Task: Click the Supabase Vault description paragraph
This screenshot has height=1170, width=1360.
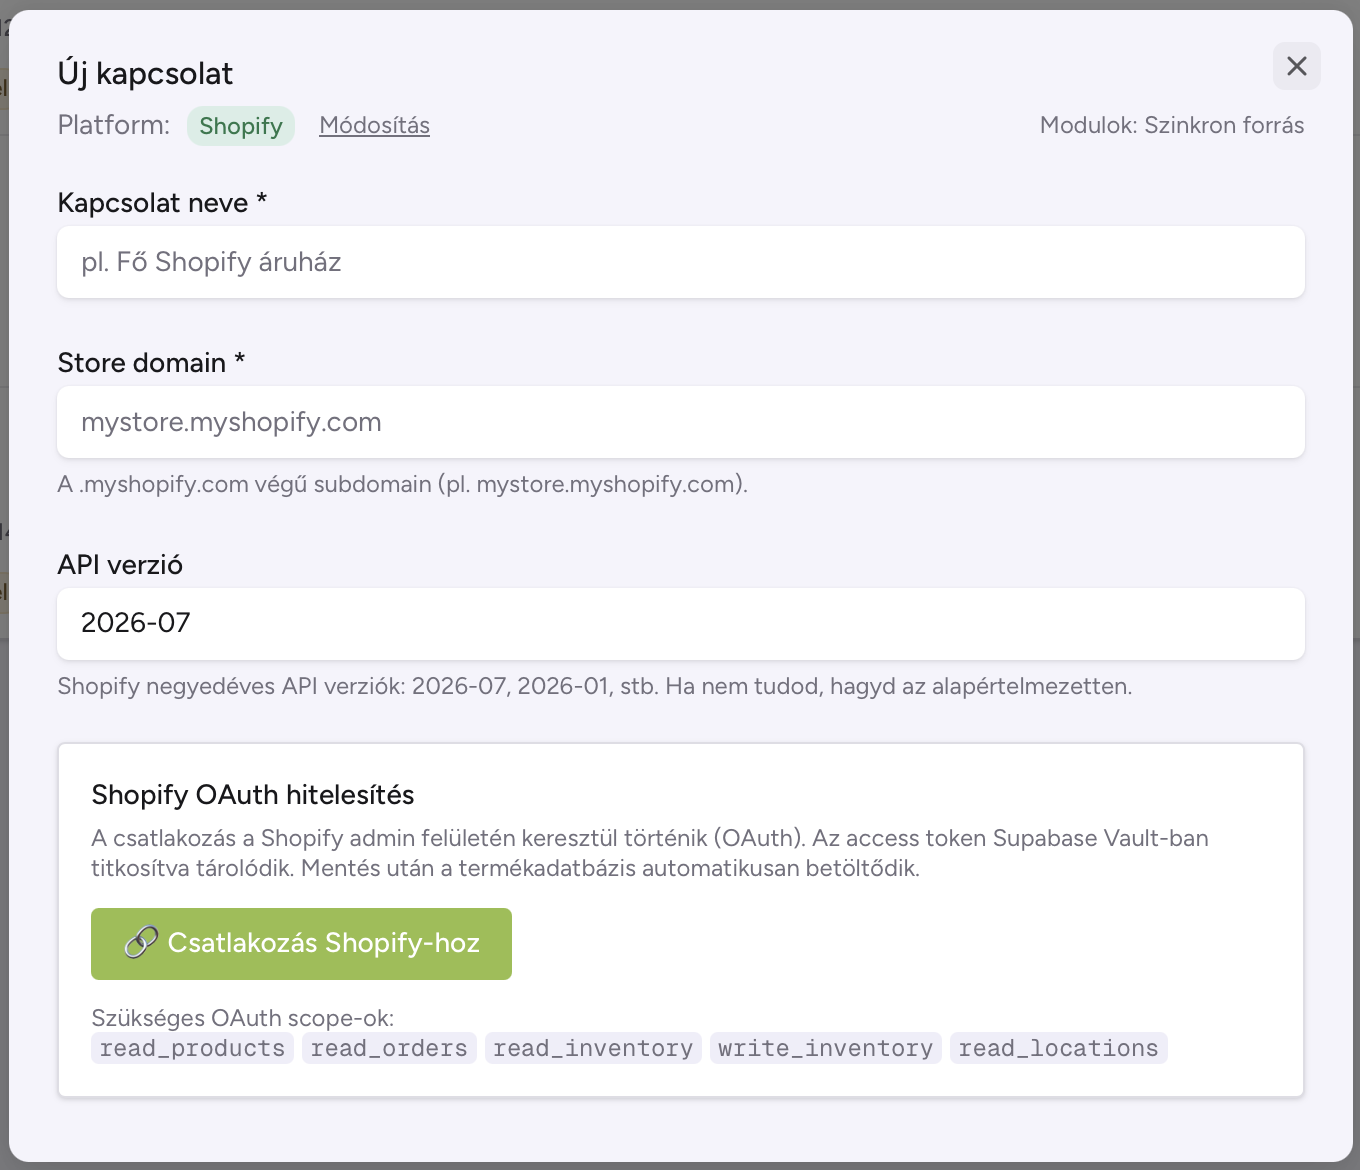Action: pyautogui.click(x=650, y=853)
